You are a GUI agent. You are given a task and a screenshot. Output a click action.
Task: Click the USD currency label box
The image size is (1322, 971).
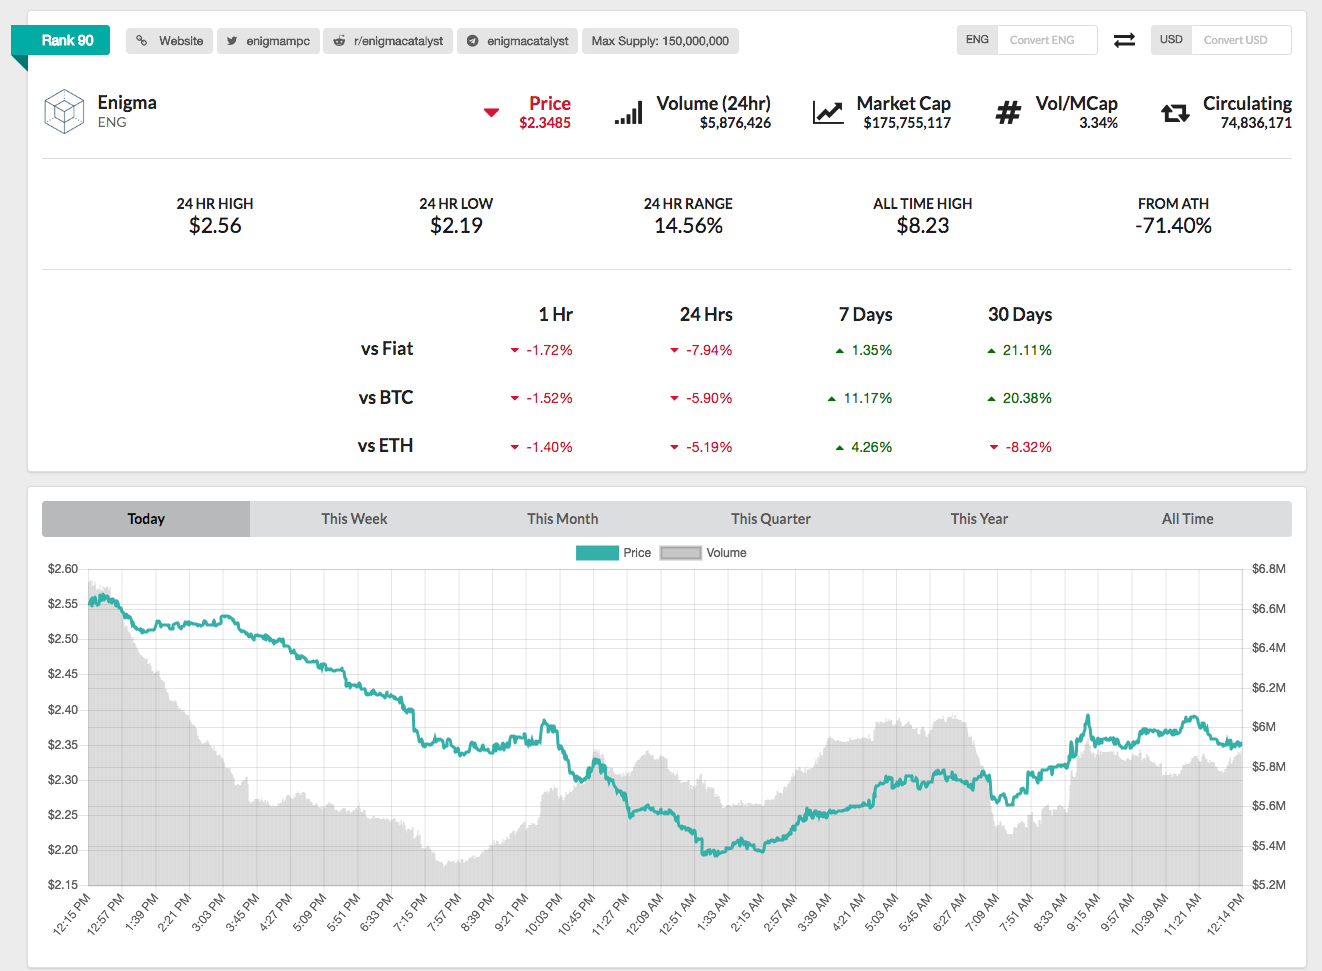point(1171,40)
